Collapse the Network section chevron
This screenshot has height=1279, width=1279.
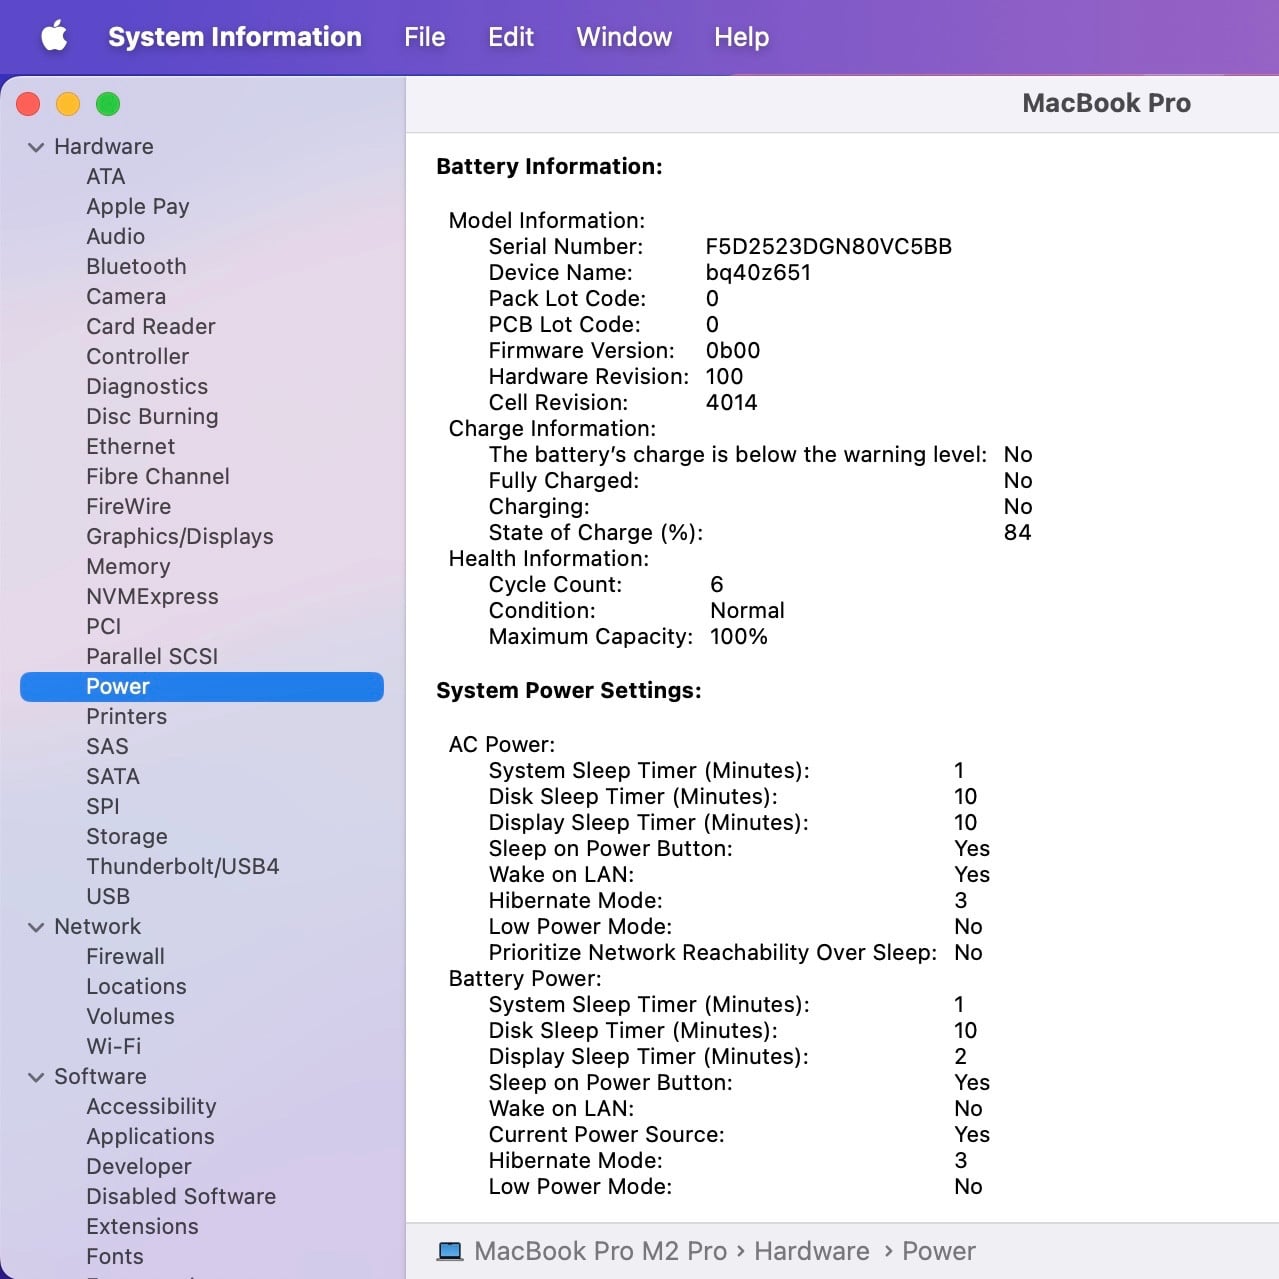coord(36,927)
